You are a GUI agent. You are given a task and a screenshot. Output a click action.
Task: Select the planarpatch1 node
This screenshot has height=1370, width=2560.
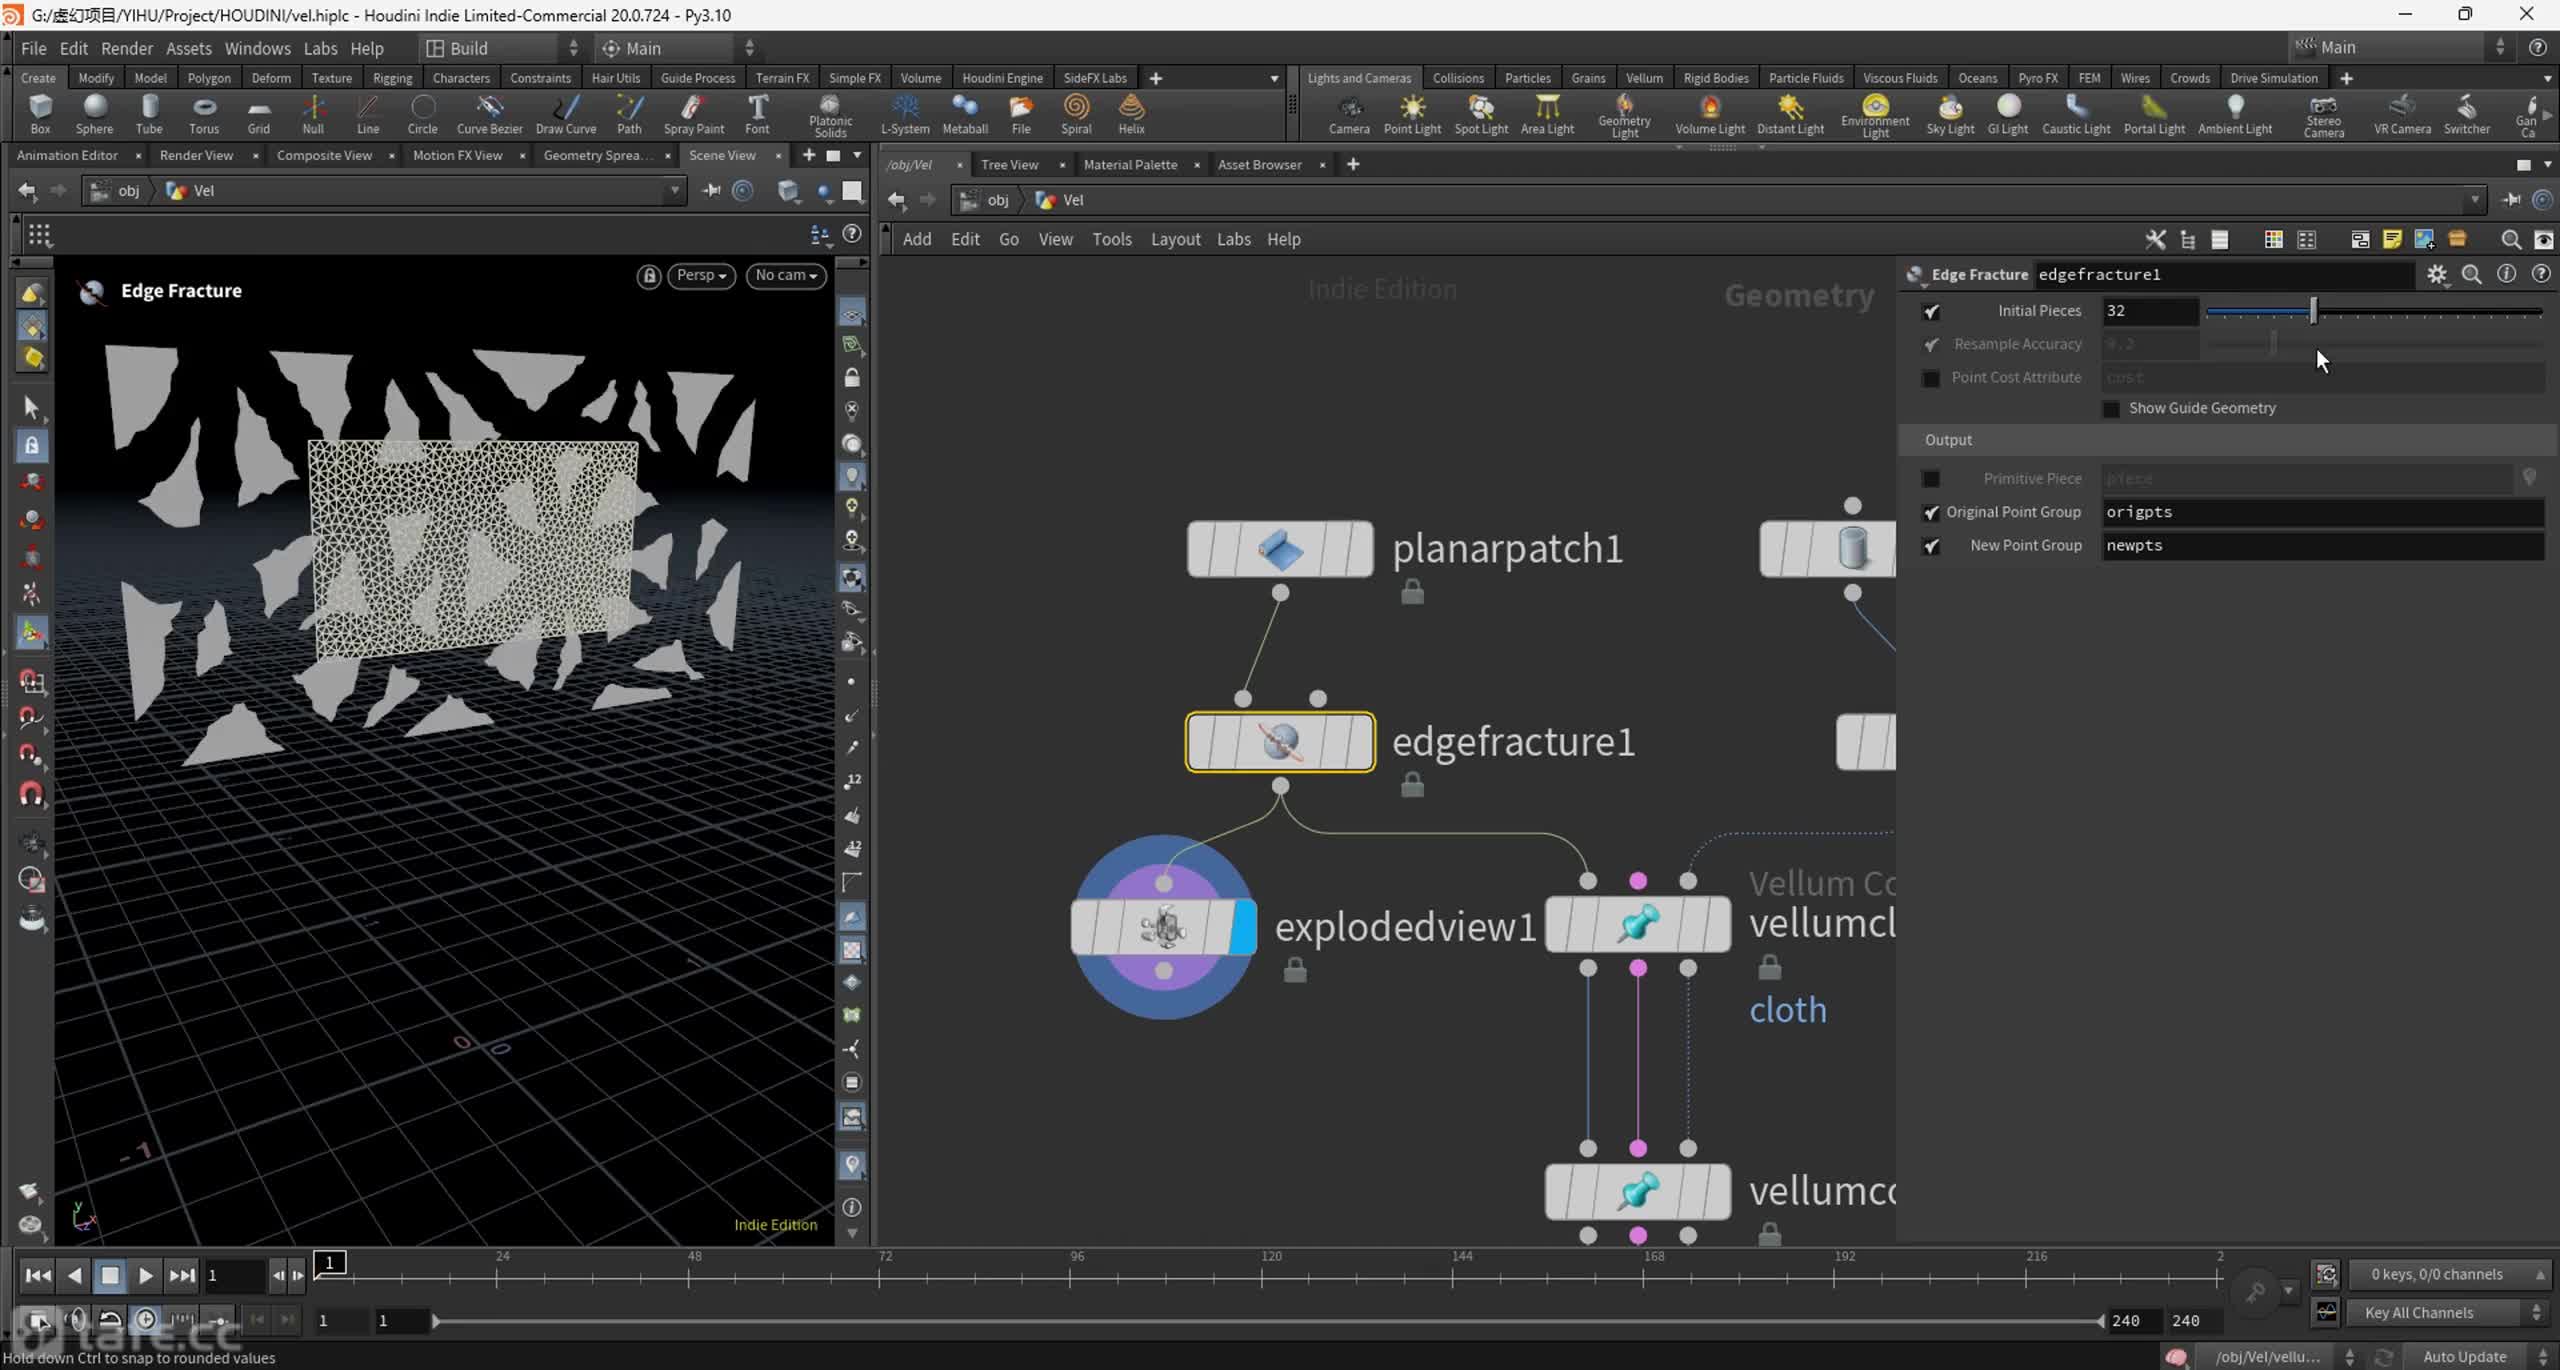pos(1280,548)
